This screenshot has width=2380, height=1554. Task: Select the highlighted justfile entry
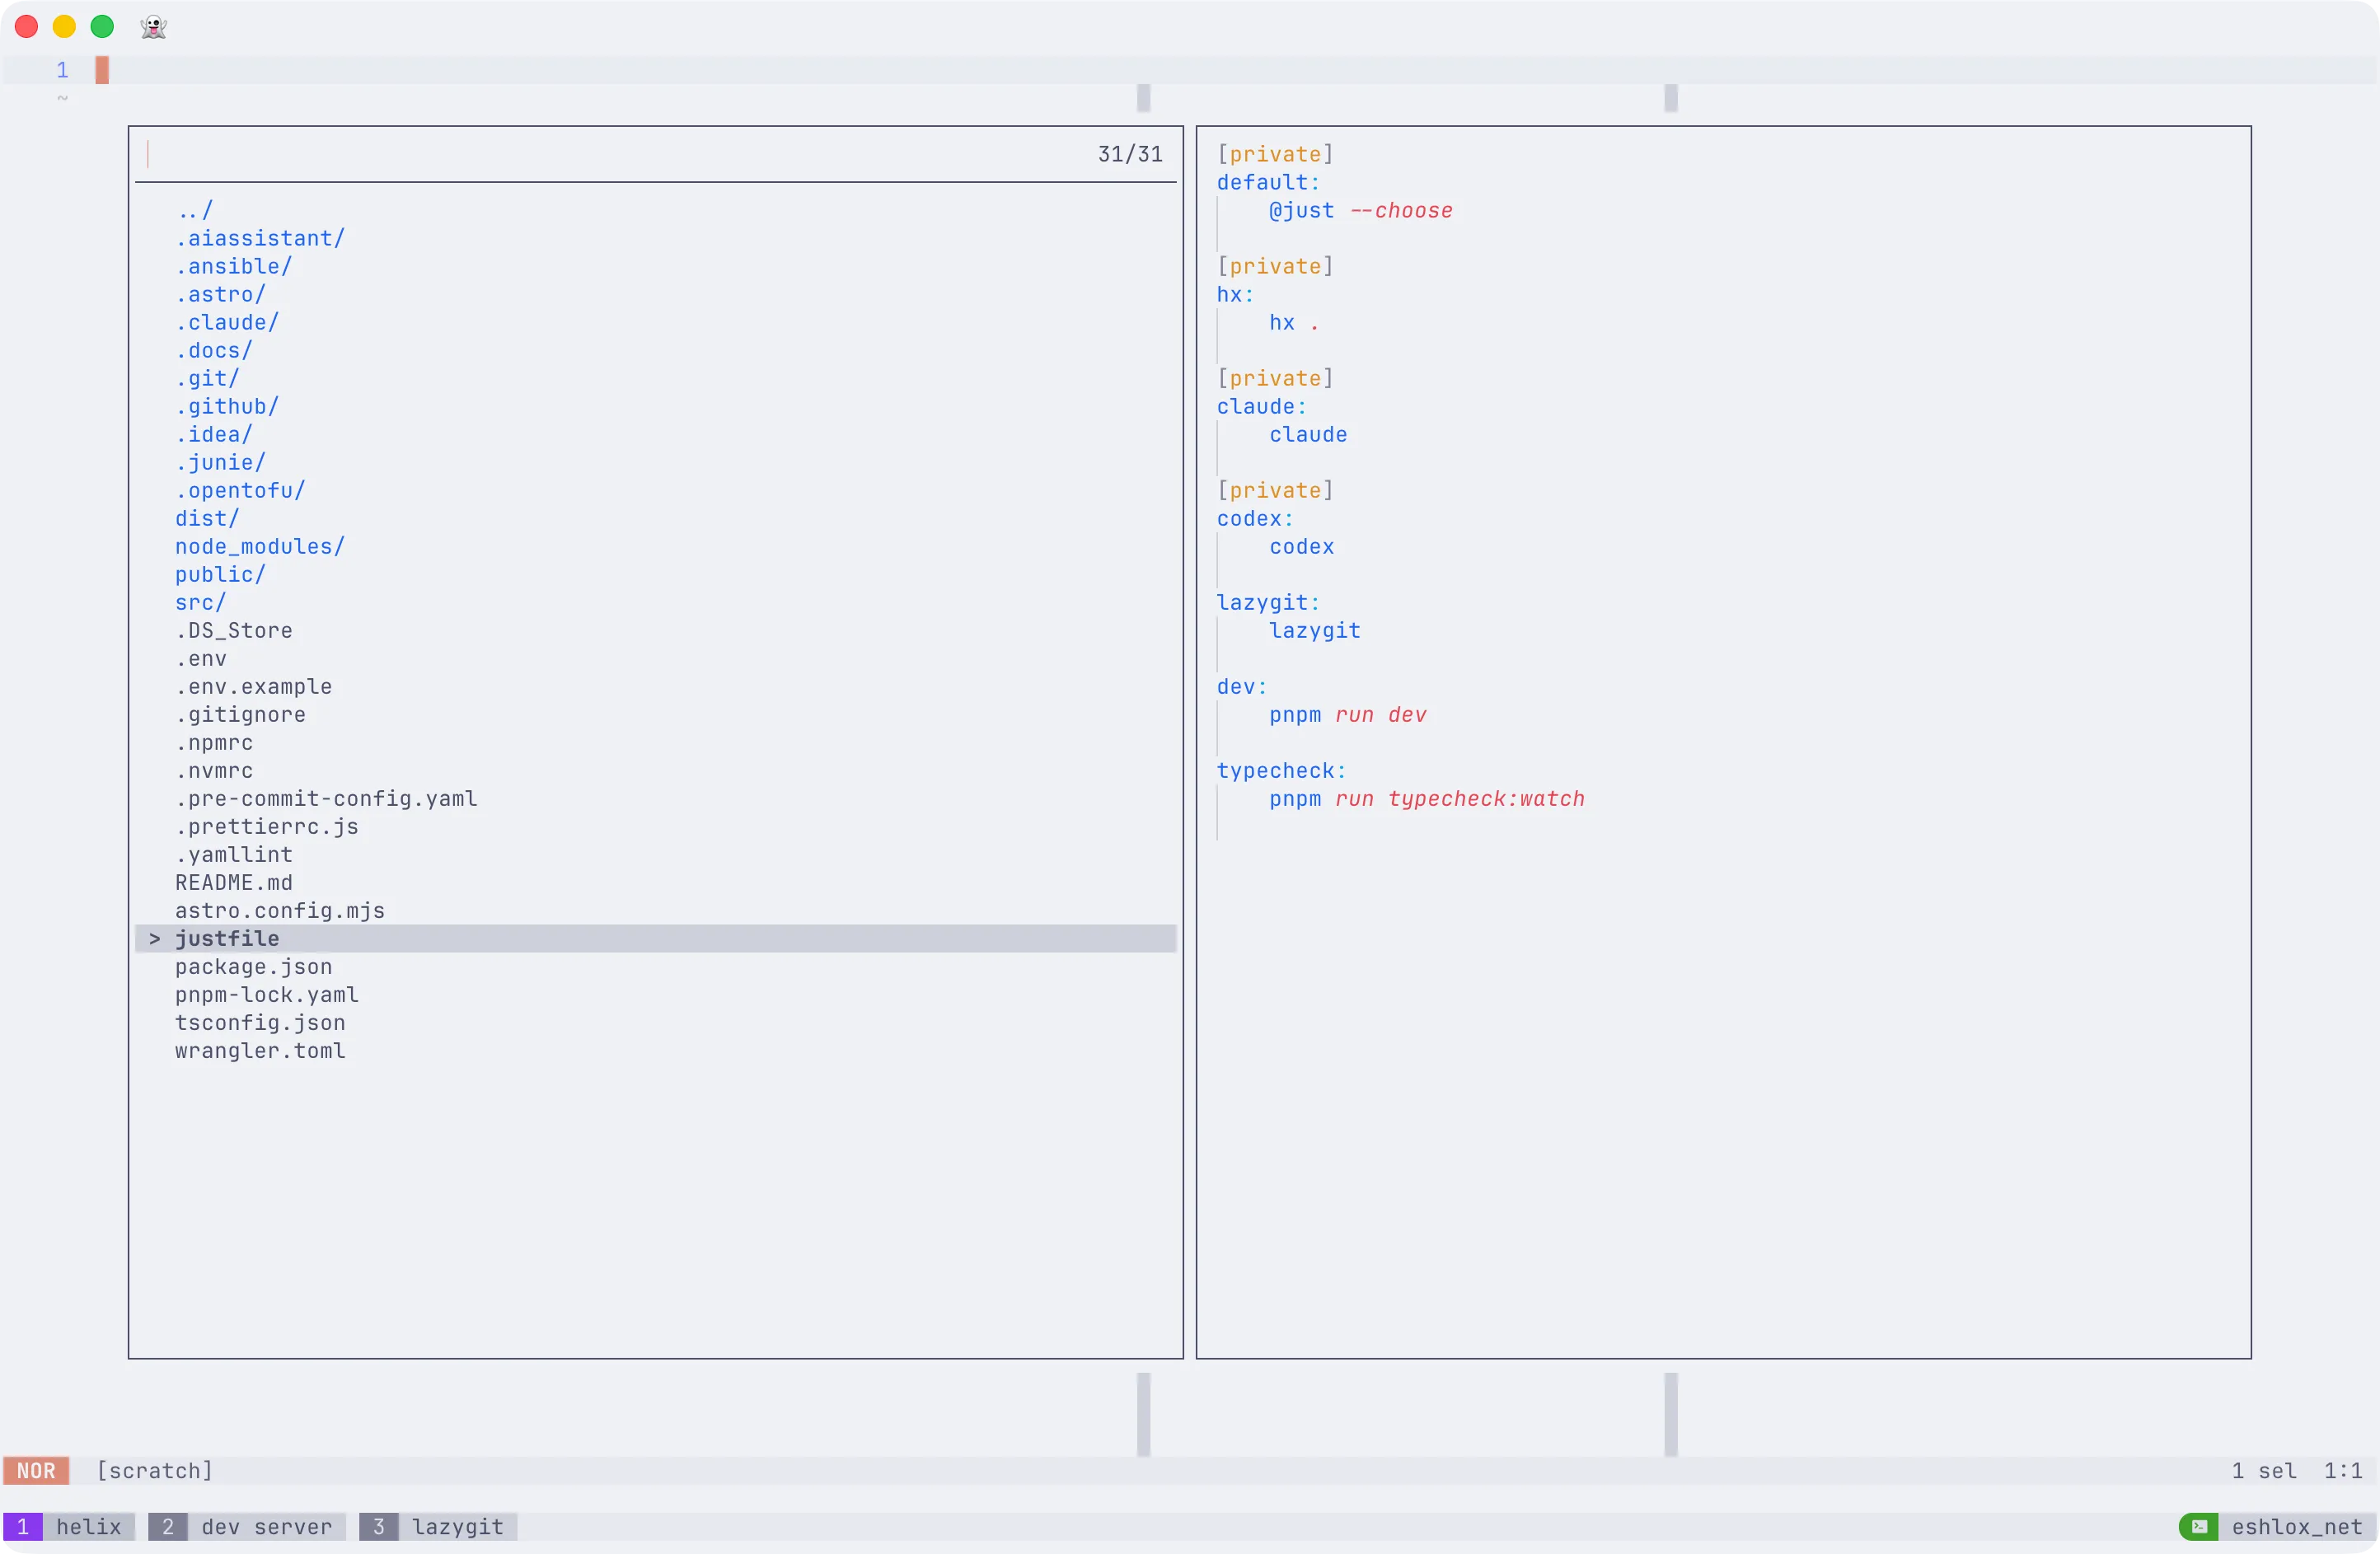[x=227, y=938]
